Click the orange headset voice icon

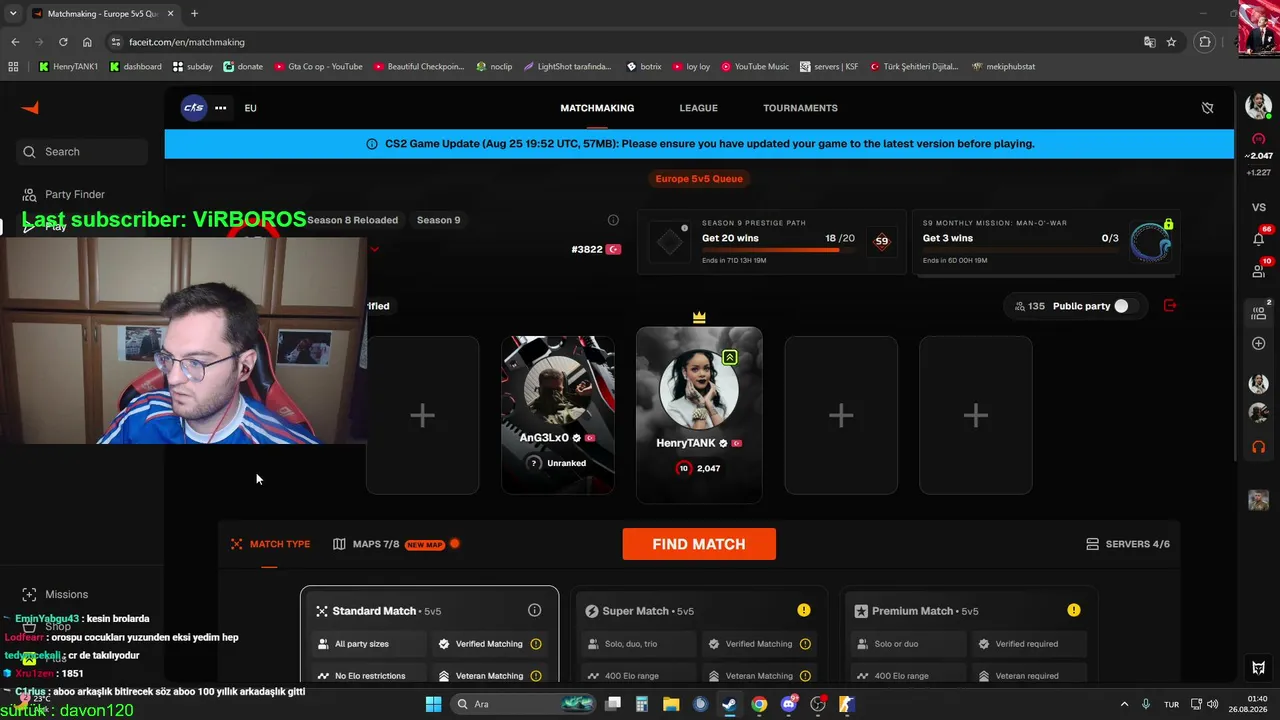click(x=1258, y=446)
